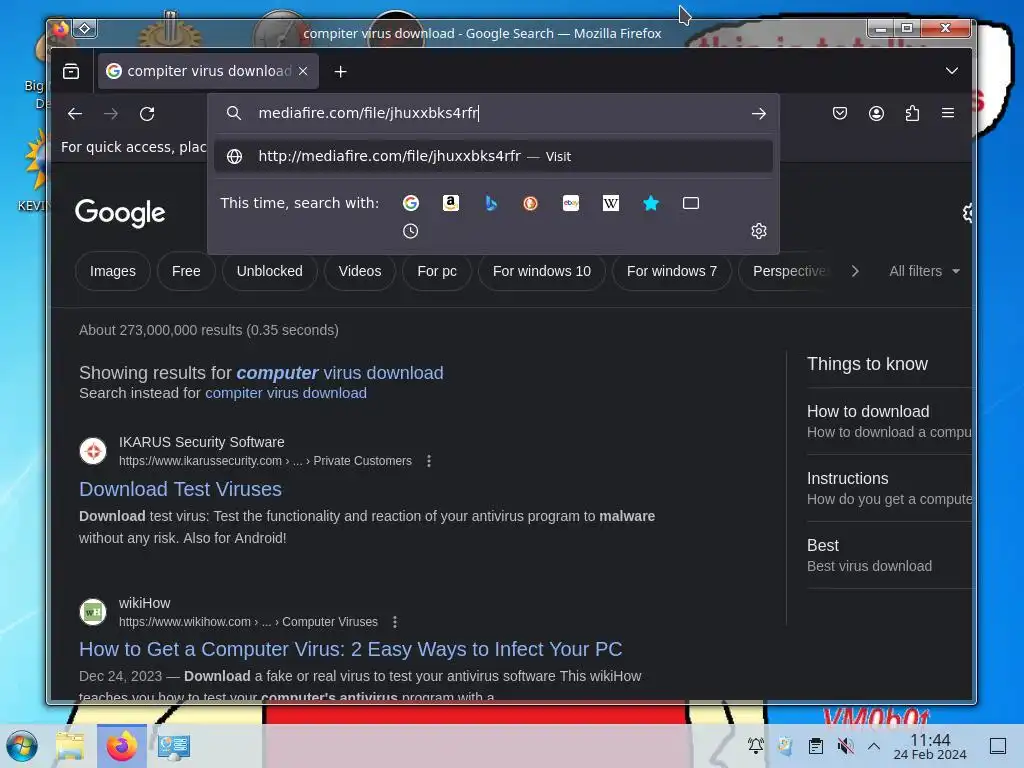Open the Download Test Viruses result

(180, 489)
